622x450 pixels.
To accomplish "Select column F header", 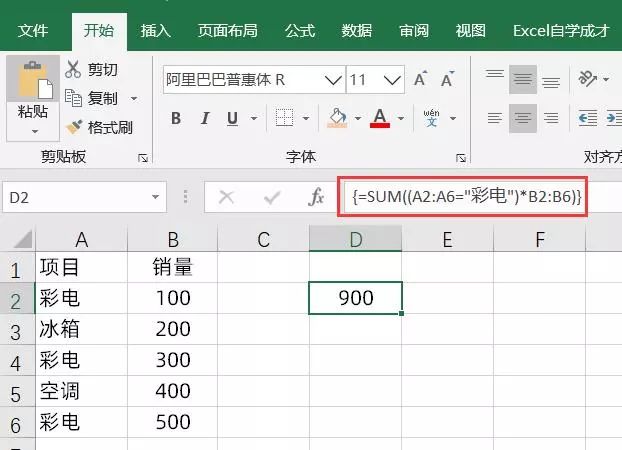I will pyautogui.click(x=539, y=239).
